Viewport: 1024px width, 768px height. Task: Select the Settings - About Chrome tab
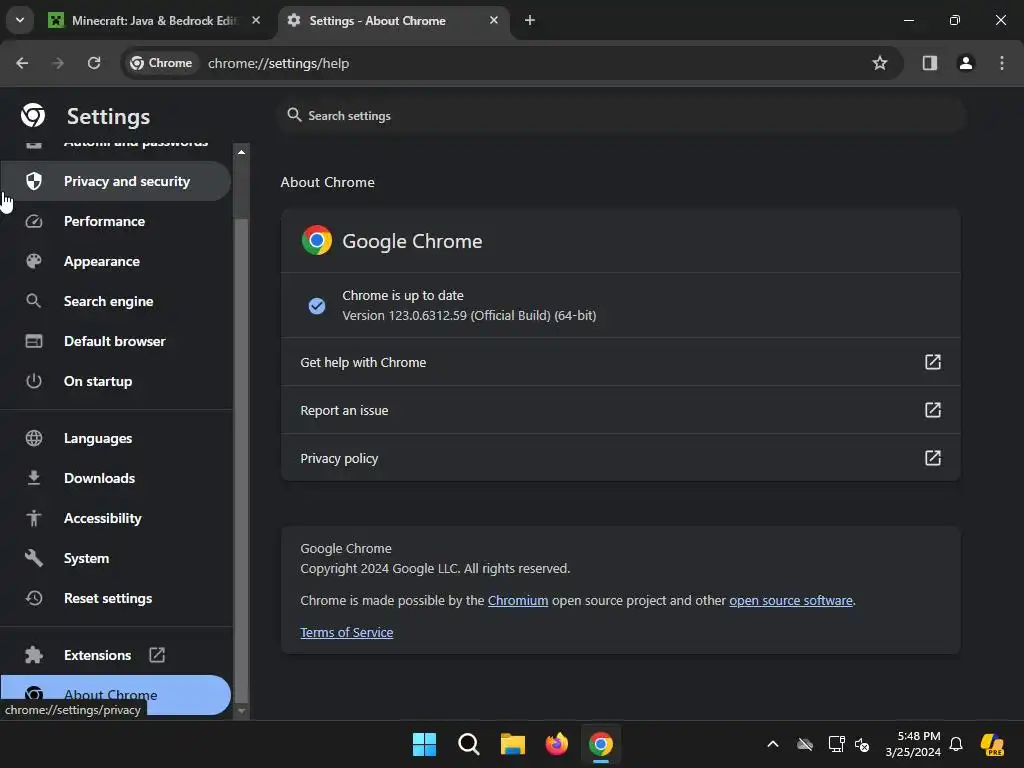tap(392, 21)
